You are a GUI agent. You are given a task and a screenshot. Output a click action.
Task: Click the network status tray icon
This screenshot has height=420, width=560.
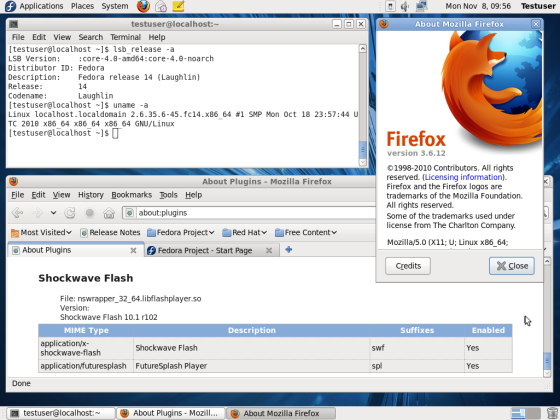(x=421, y=6)
